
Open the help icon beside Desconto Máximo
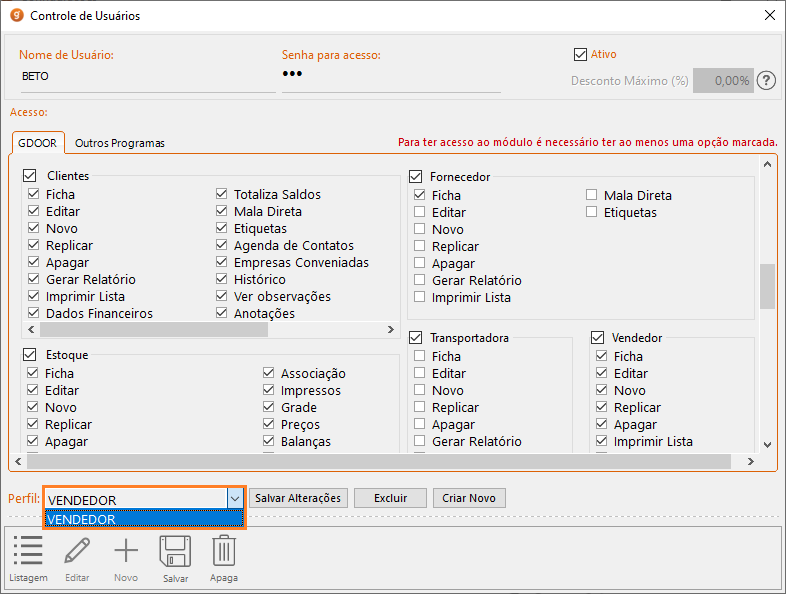pyautogui.click(x=766, y=80)
